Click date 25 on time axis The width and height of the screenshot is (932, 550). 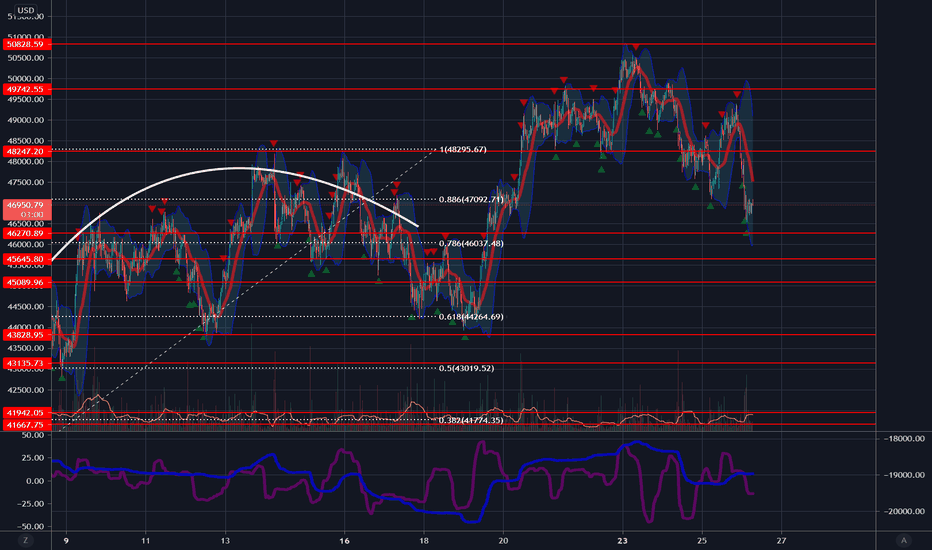pyautogui.click(x=702, y=540)
